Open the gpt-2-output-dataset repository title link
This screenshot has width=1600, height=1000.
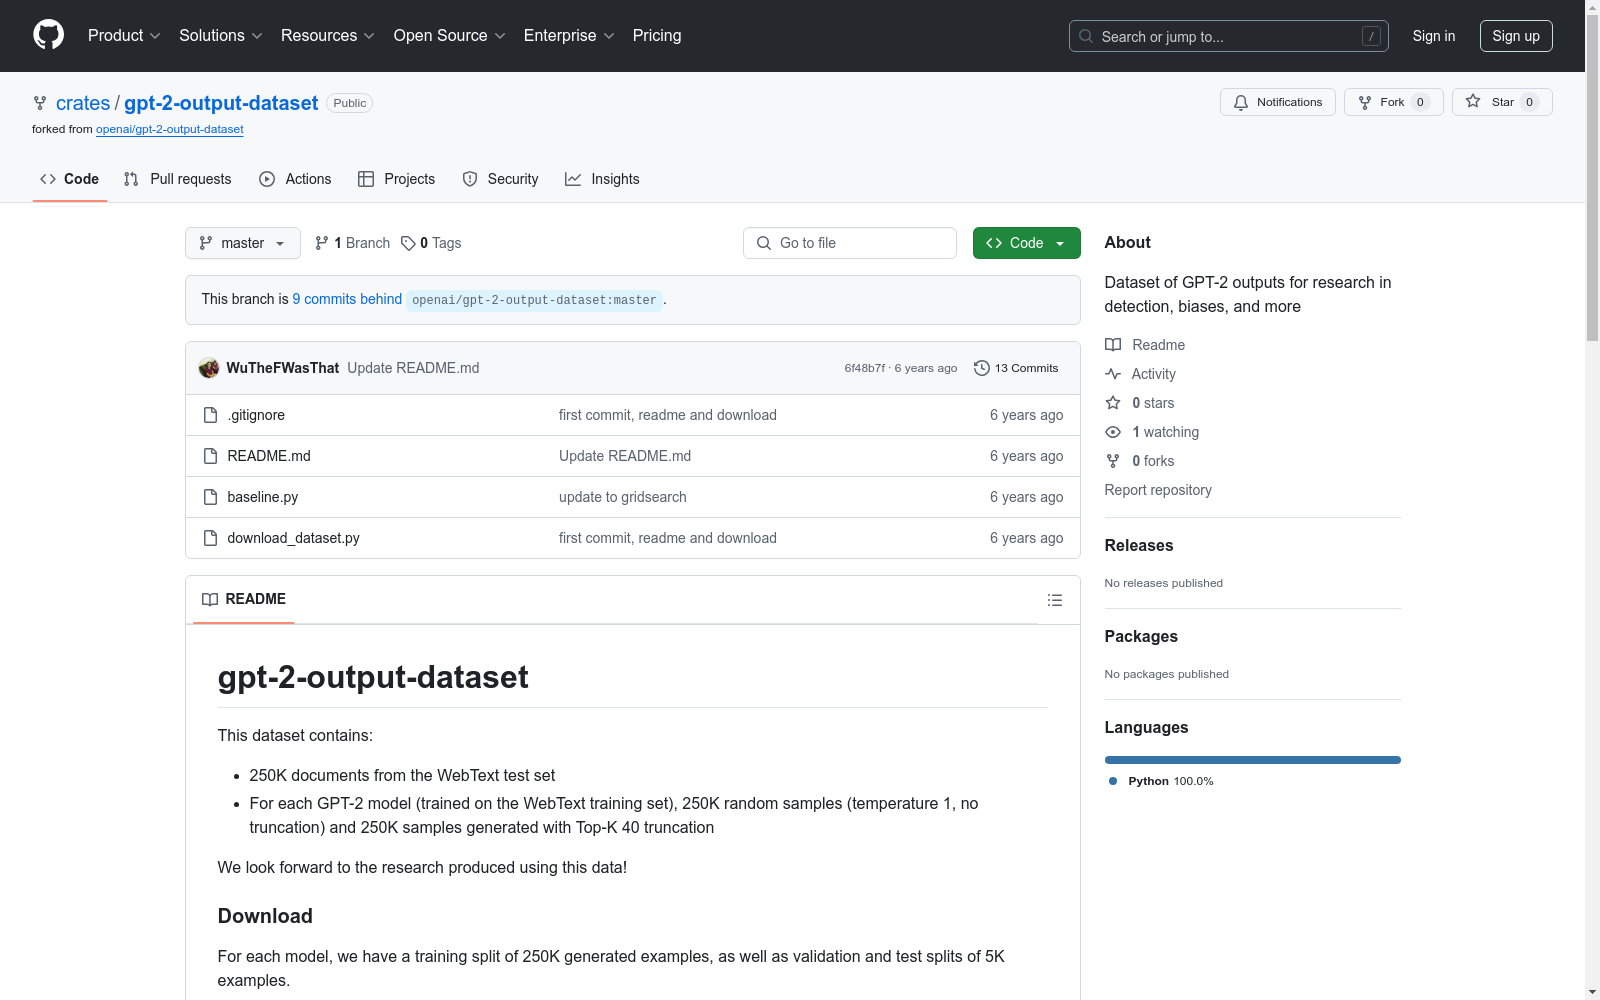coord(221,103)
